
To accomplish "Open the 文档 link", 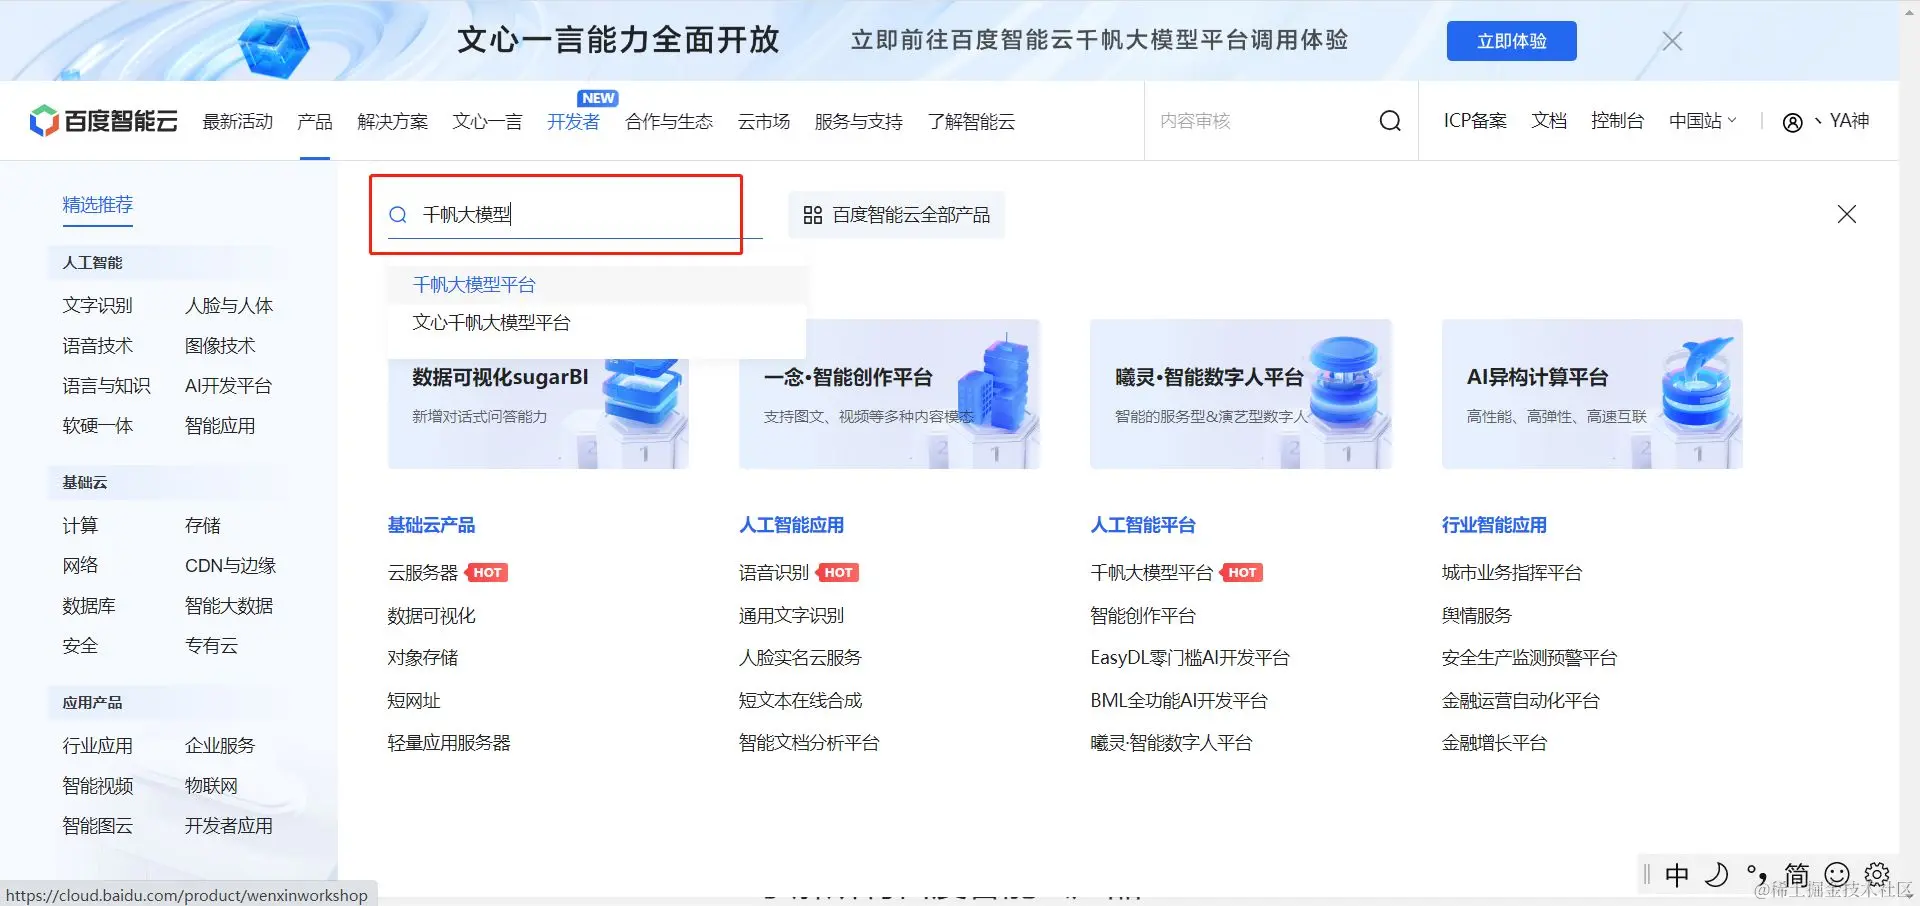I will 1549,121.
